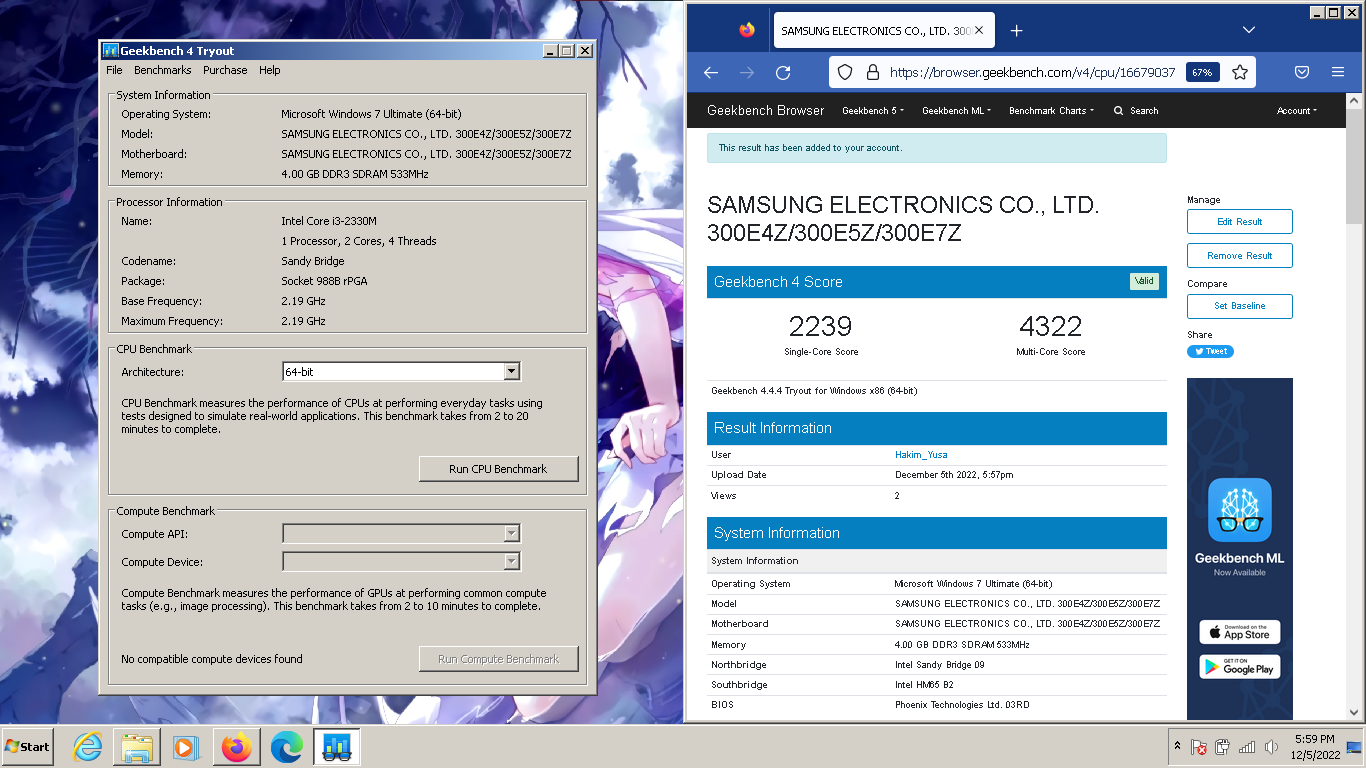Click the Windows Start button
Image resolution: width=1366 pixels, height=768 pixels.
tap(28, 747)
